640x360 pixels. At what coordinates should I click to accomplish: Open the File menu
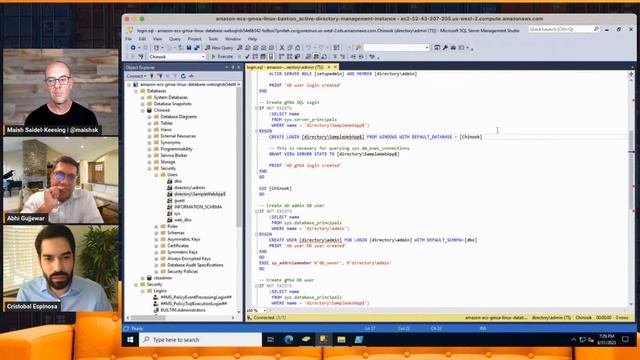coord(129,39)
